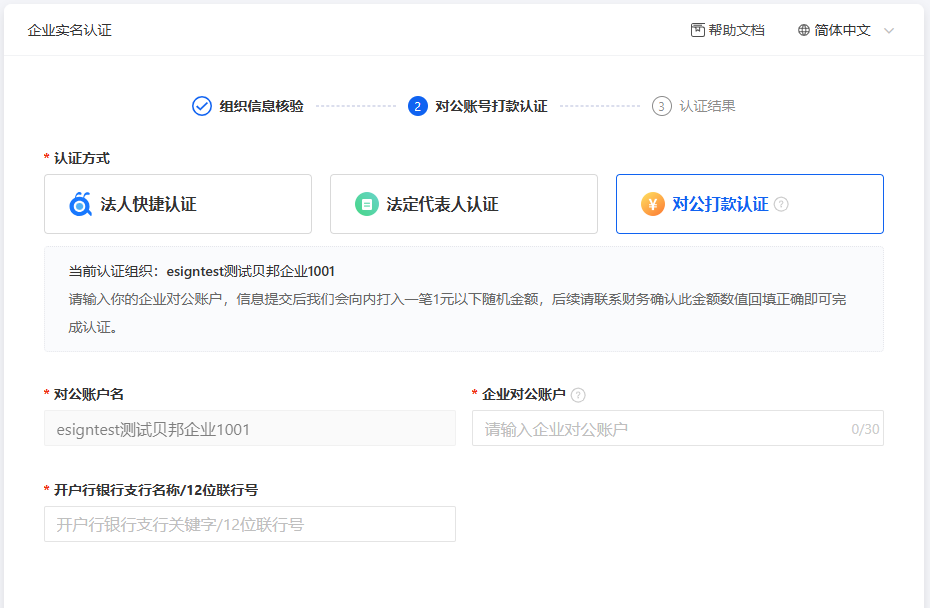This screenshot has width=930, height=608.
Task: Click the orange yen coin icon
Action: tap(652, 204)
